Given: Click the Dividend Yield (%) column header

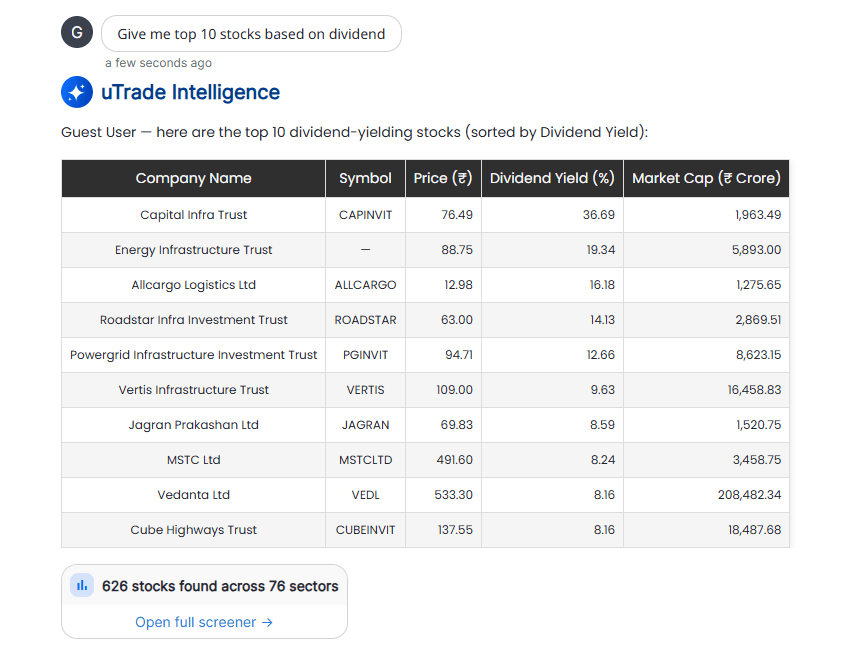Looking at the screenshot, I should tap(552, 178).
